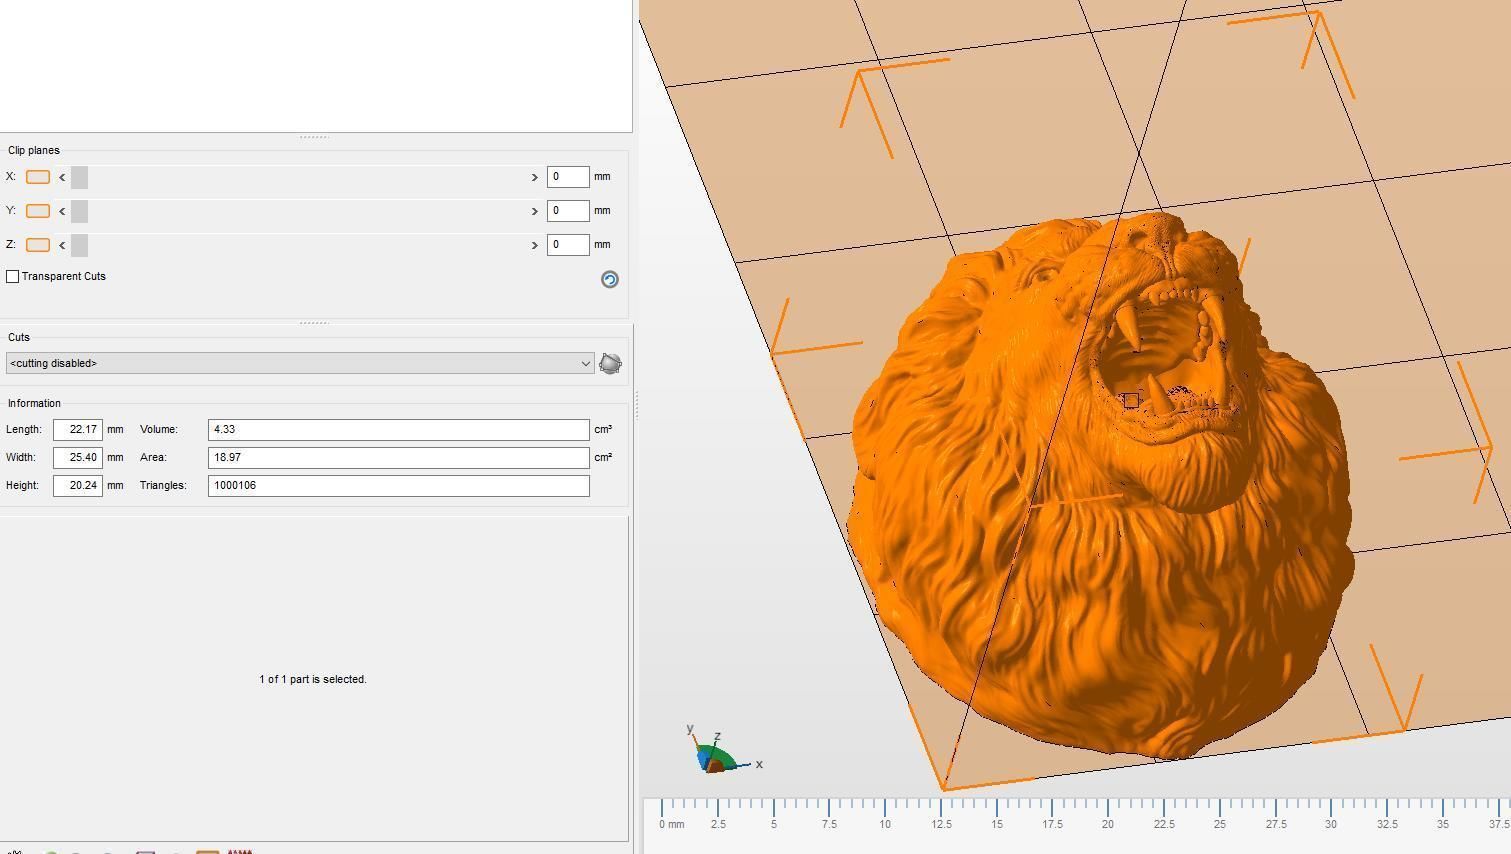This screenshot has height=854, width=1511.
Task: Click the Triangles field showing 1000106
Action: (x=399, y=485)
